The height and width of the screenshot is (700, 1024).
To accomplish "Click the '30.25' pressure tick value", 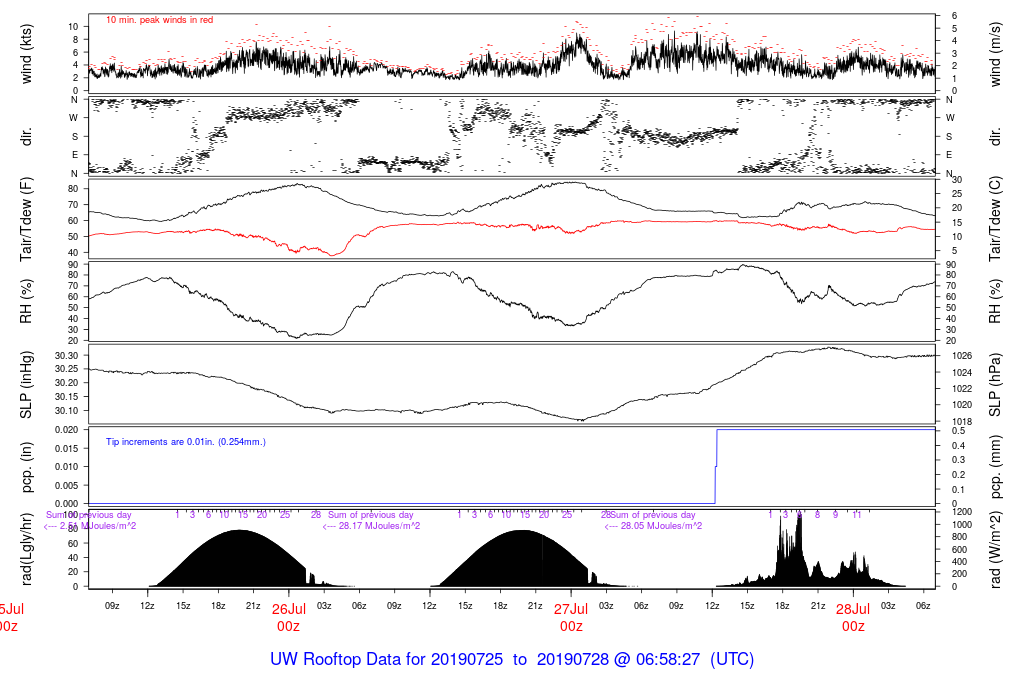I will (x=67, y=370).
